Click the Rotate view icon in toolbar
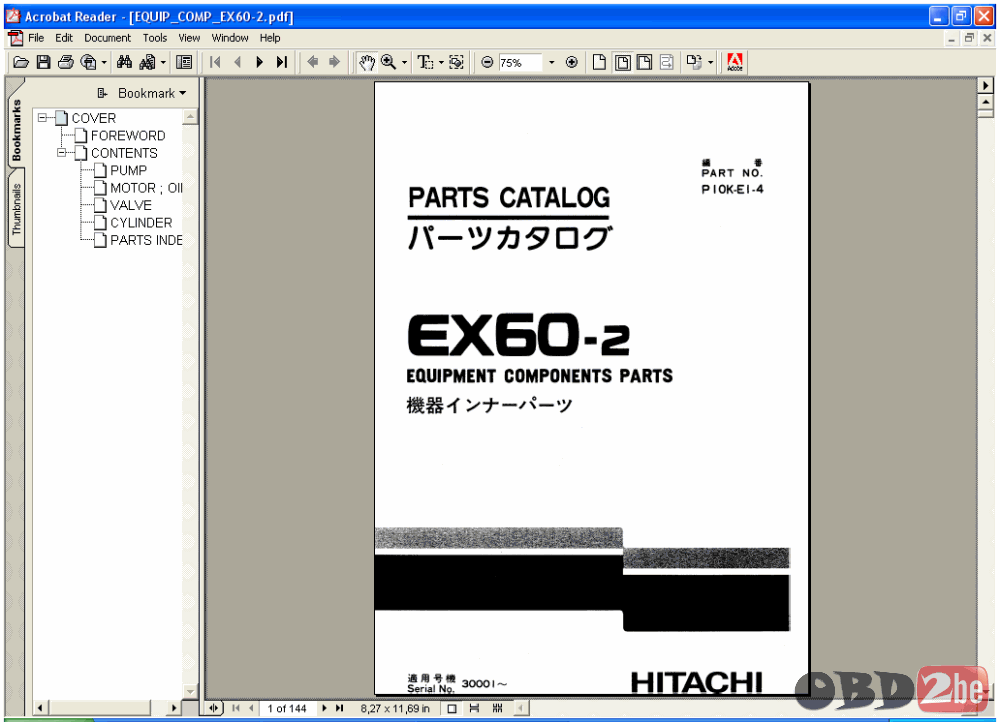 click(x=694, y=62)
